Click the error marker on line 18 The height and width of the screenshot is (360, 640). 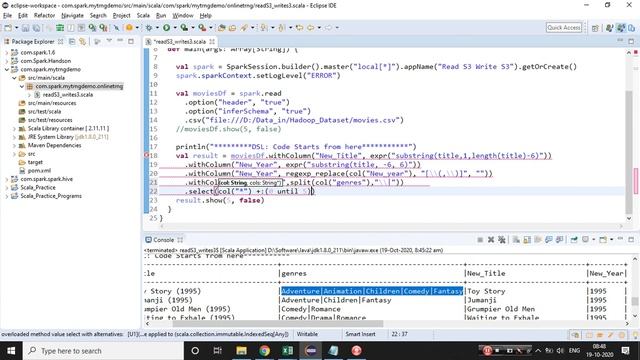coord(147,156)
